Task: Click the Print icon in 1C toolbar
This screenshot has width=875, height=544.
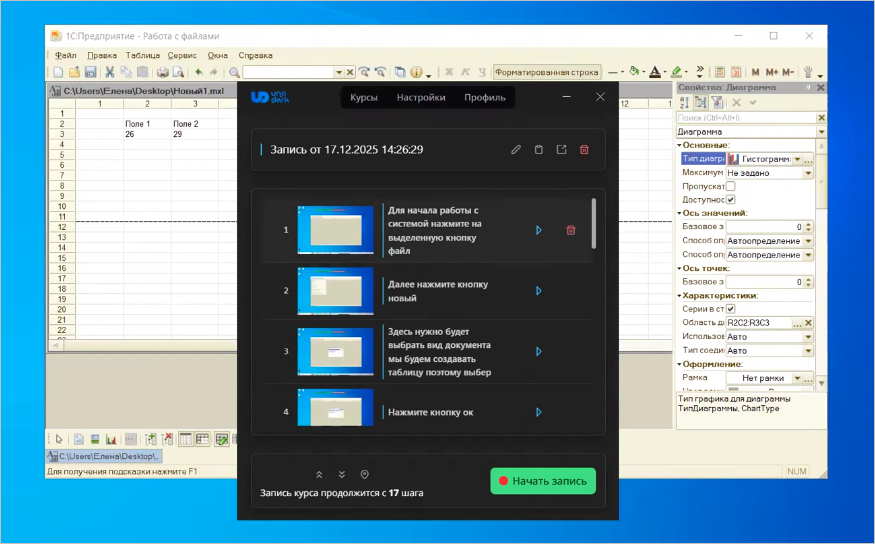Action: (x=162, y=72)
